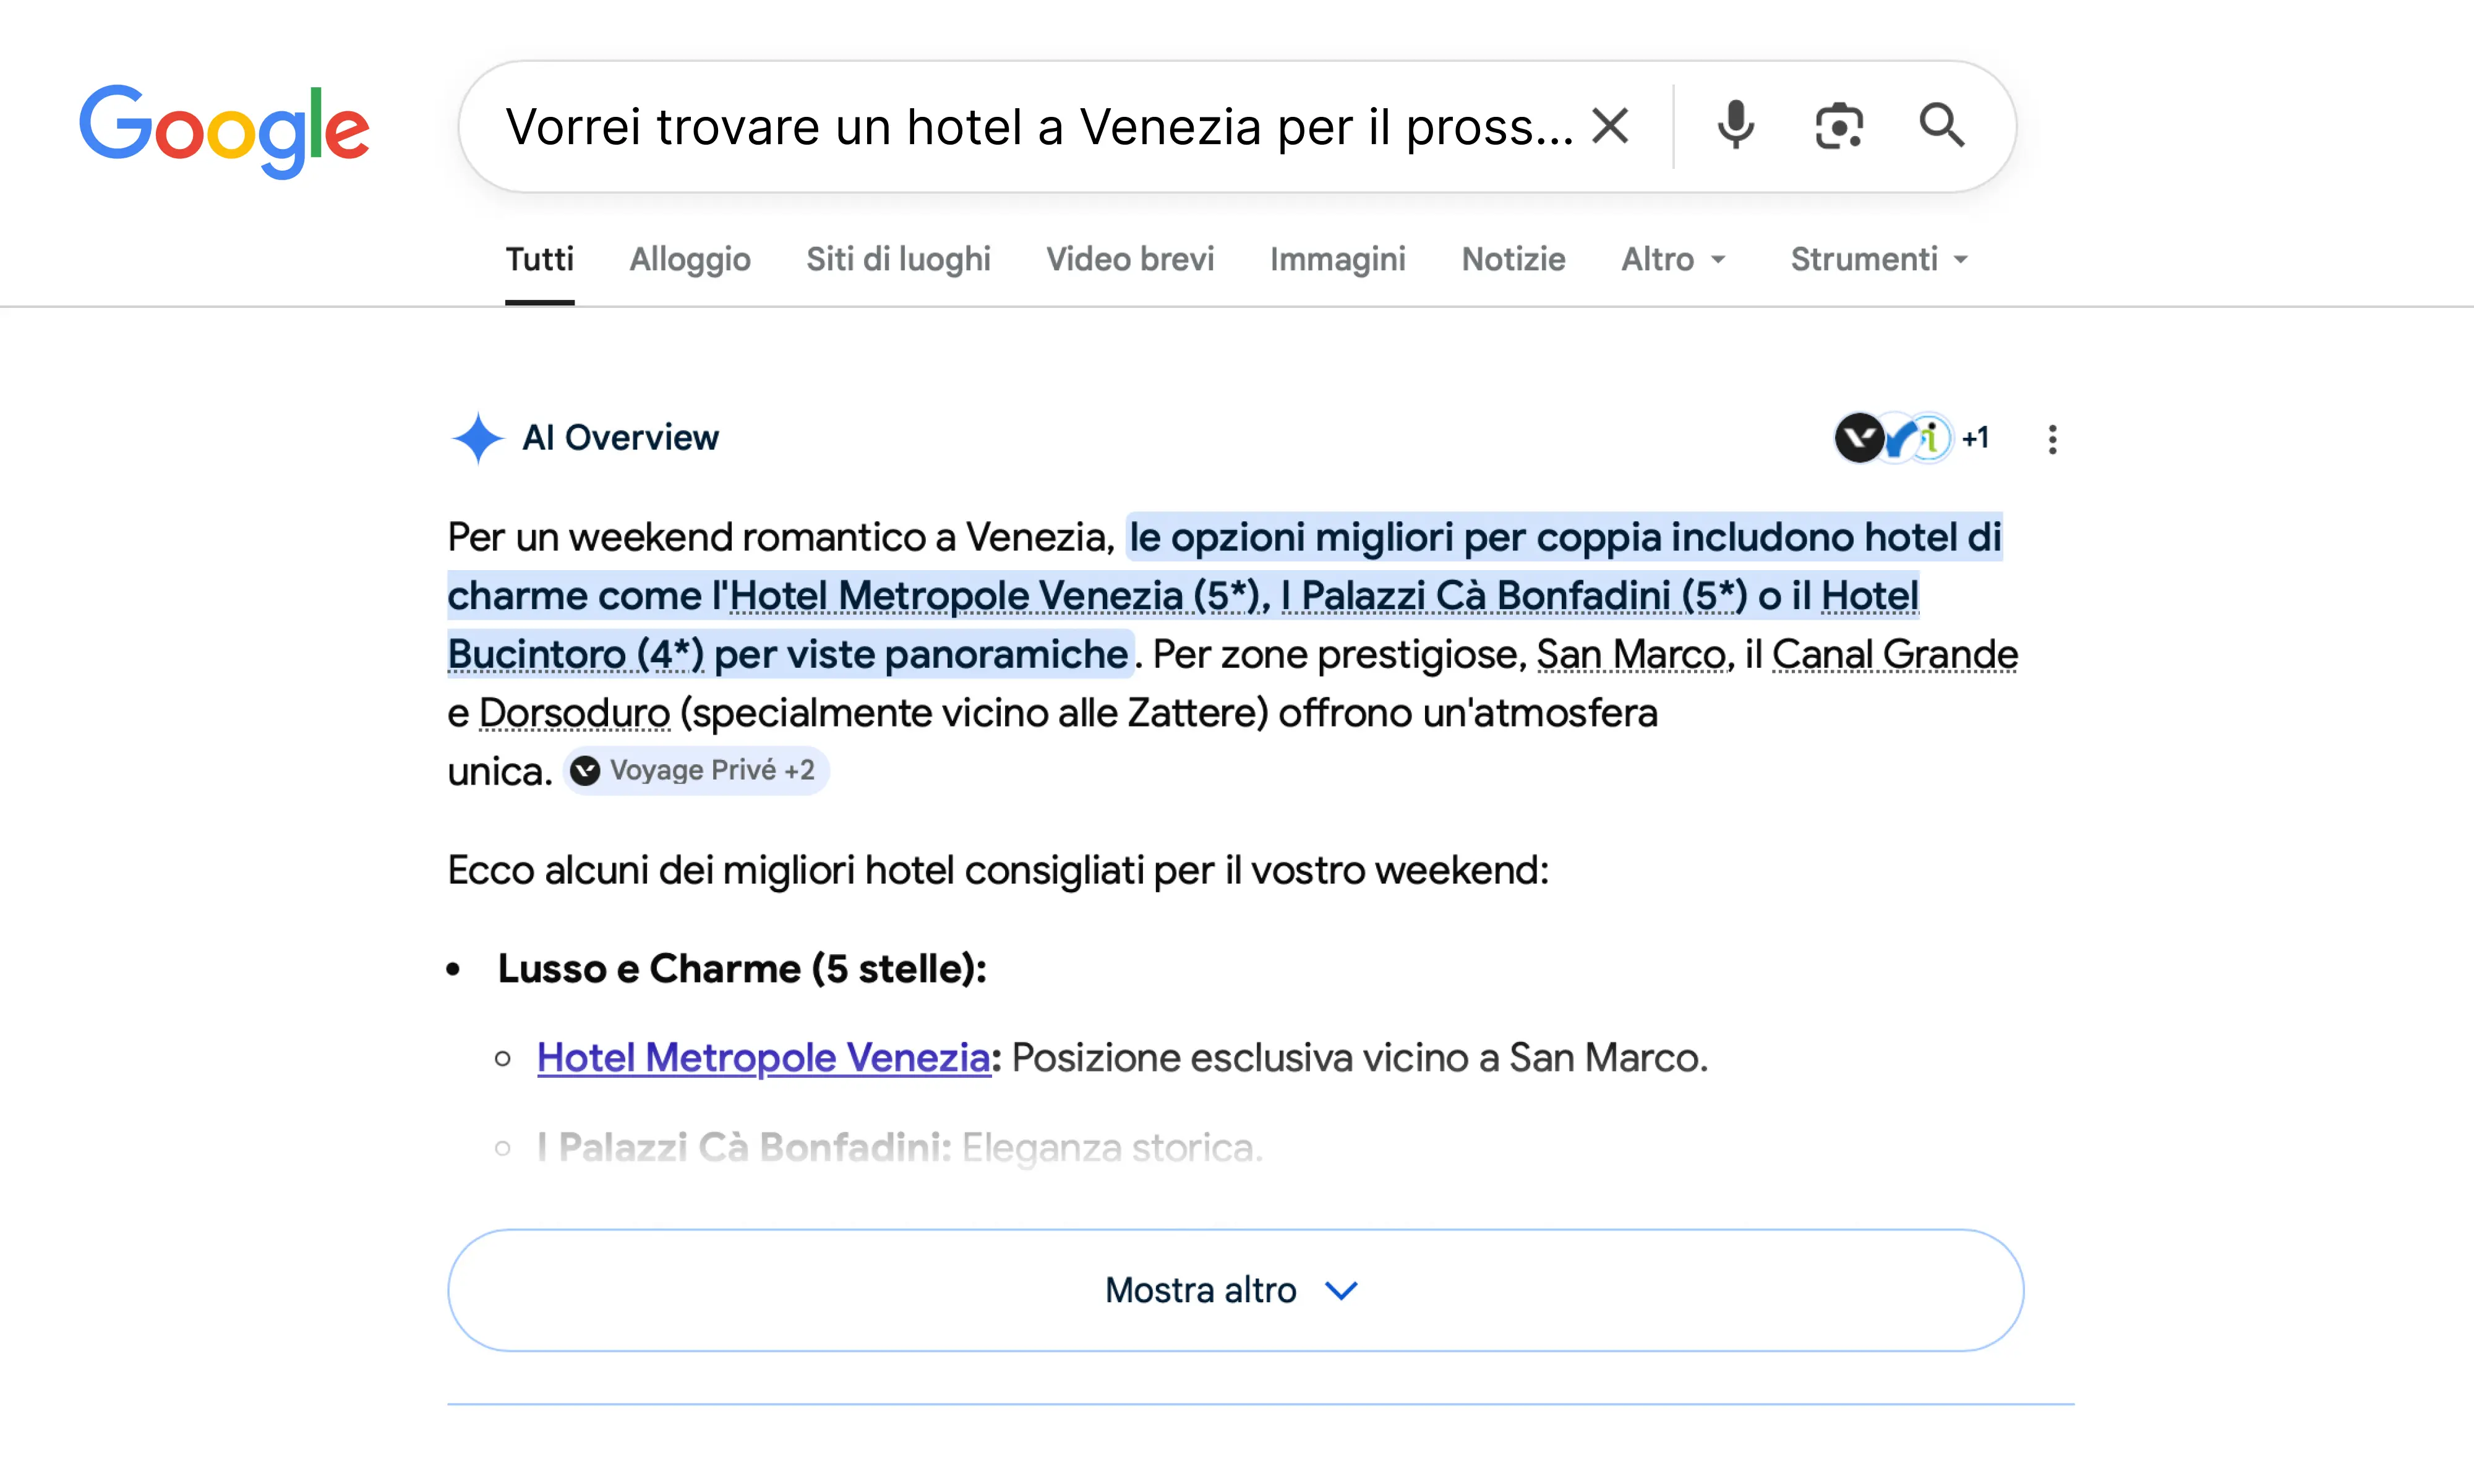Click the Dorsoduro underlined link
Image resolution: width=2474 pixels, height=1484 pixels.
click(574, 714)
